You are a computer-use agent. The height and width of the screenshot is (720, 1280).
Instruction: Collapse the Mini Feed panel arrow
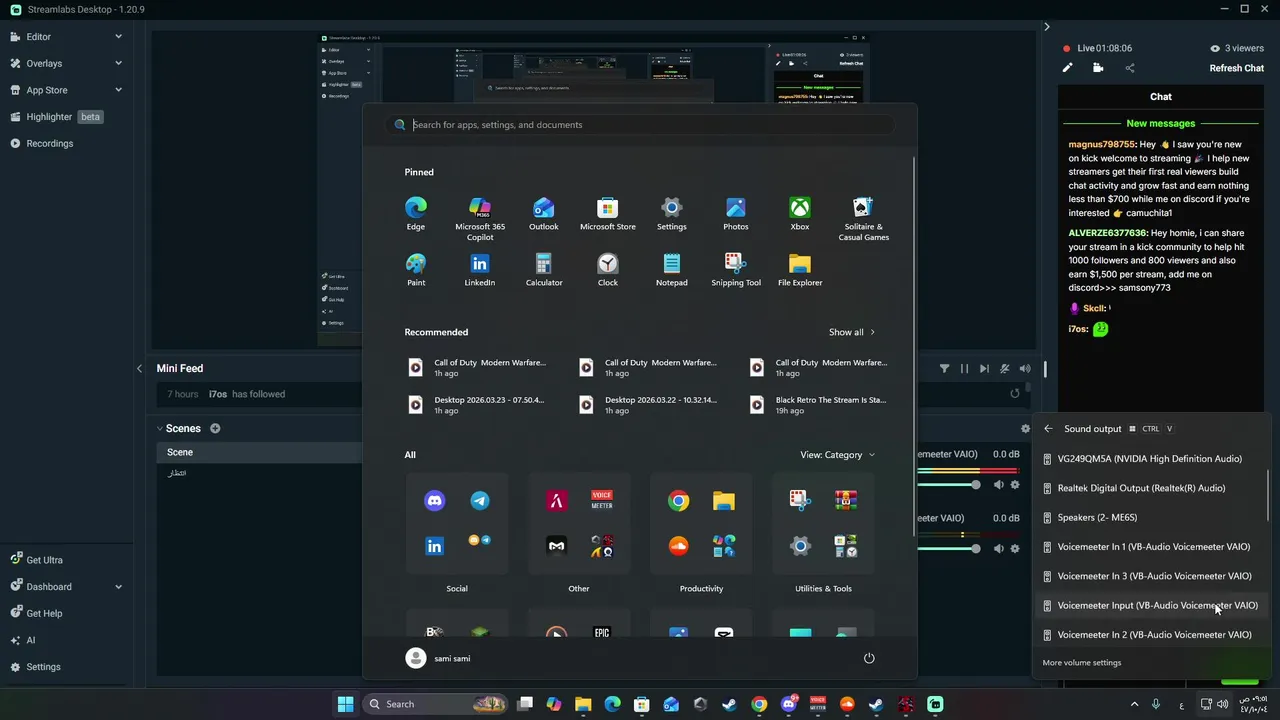point(139,368)
